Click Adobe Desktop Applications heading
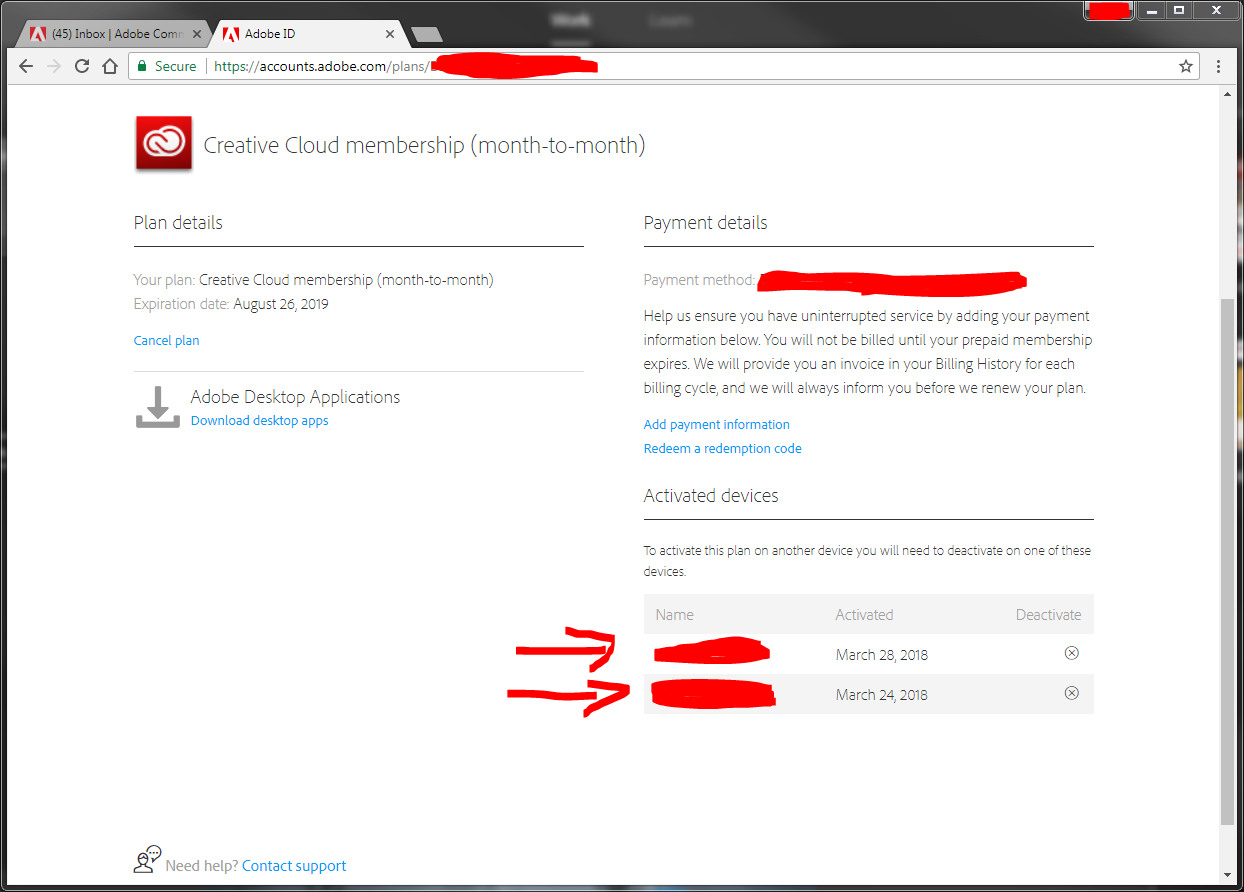The width and height of the screenshot is (1244, 892). click(296, 397)
